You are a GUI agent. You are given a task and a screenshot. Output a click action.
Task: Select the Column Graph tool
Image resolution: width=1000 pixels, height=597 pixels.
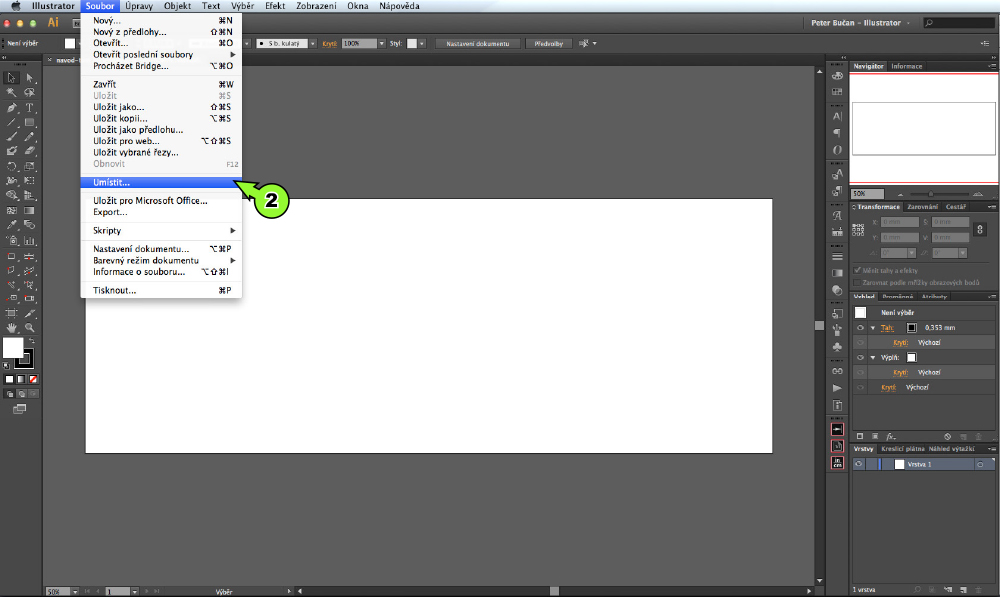pos(29,240)
